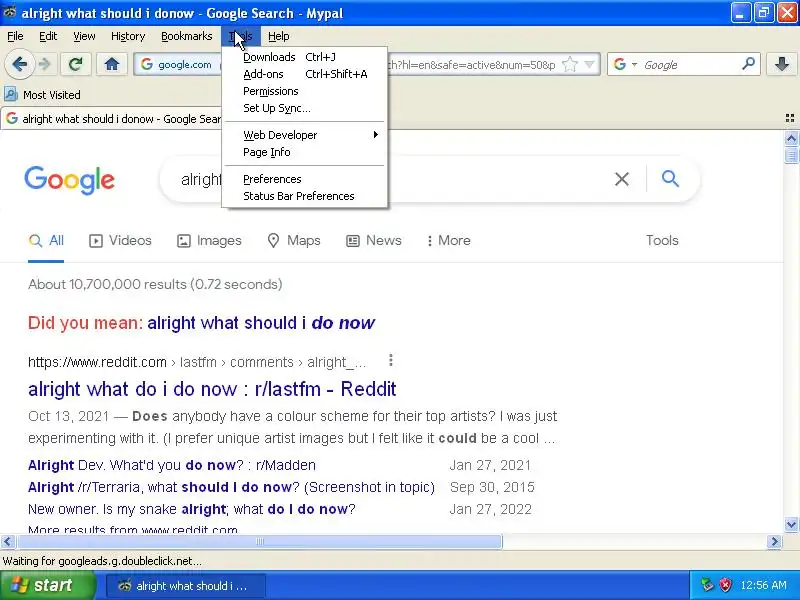Click the Most Visited bookmarks icon
The image size is (800, 600).
(x=11, y=94)
